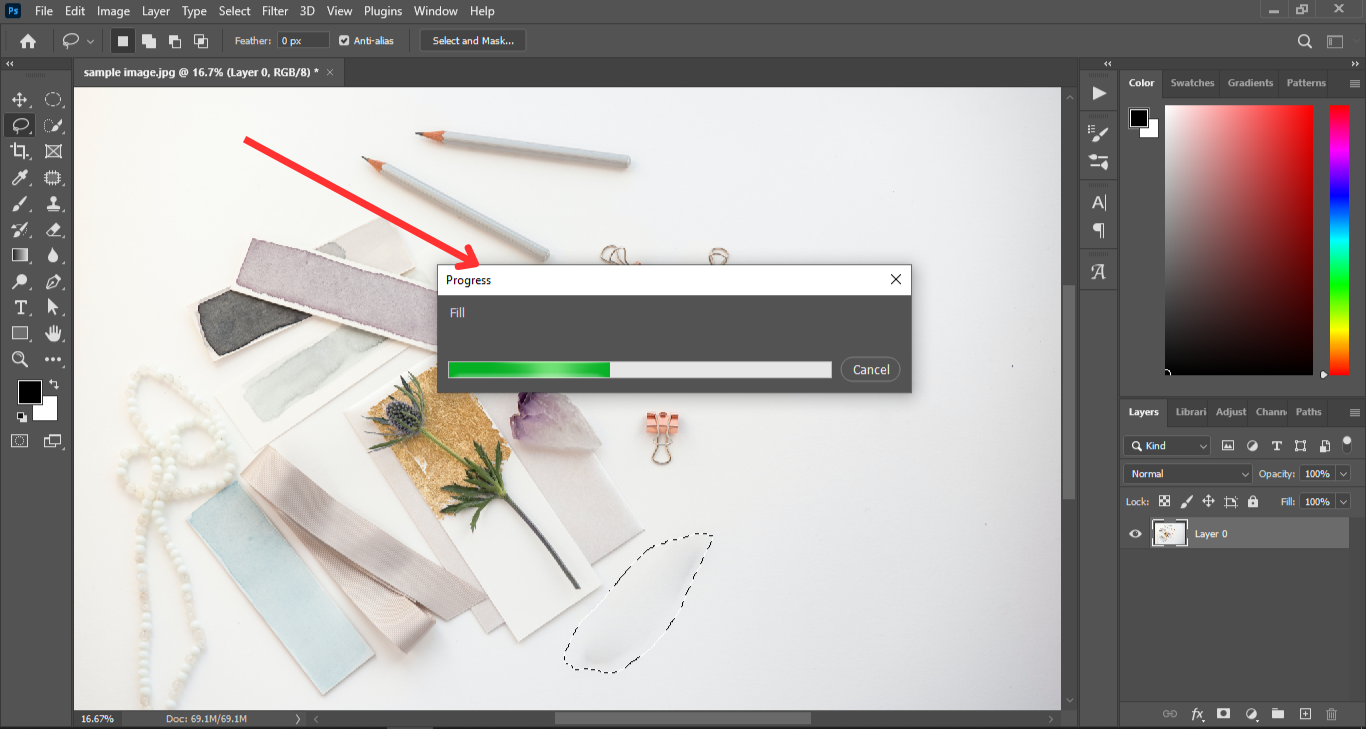Open the blend mode Normal dropdown
The height and width of the screenshot is (729, 1366).
(1187, 474)
